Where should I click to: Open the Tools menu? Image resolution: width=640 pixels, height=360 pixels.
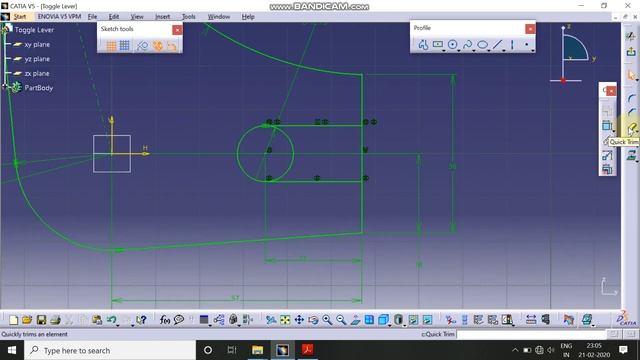click(x=188, y=17)
